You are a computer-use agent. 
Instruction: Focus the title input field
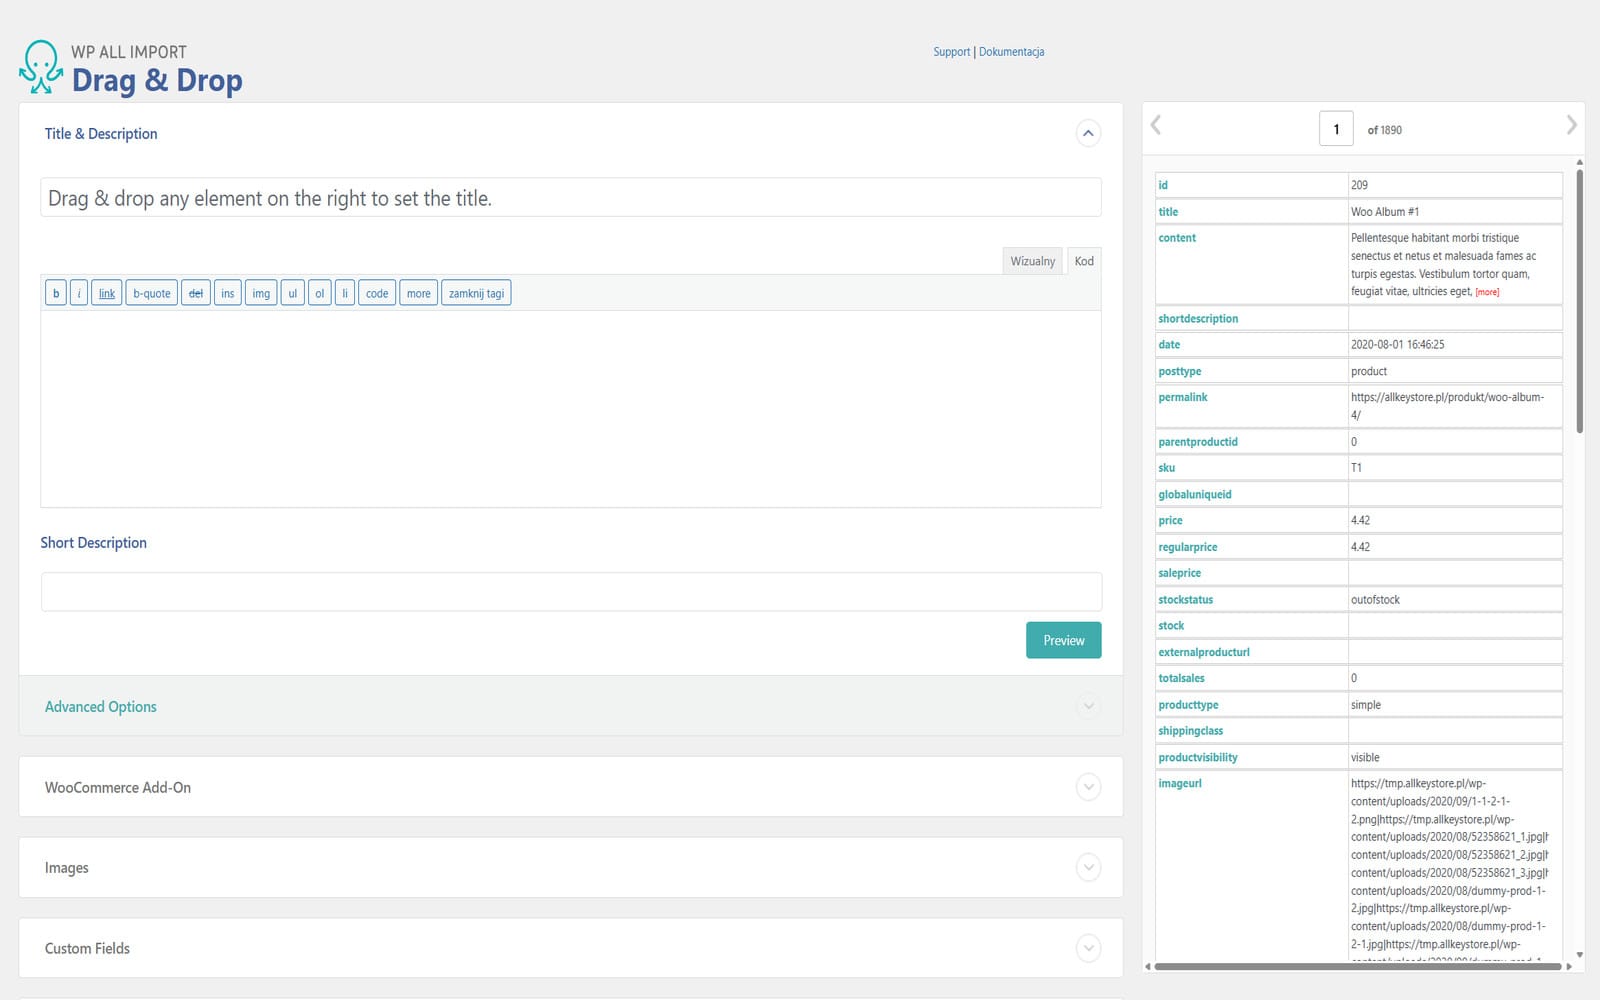(x=571, y=198)
